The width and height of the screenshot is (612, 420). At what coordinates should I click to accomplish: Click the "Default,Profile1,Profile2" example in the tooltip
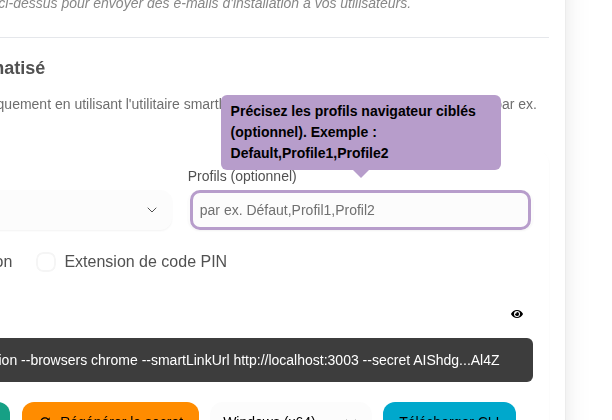[x=309, y=153]
